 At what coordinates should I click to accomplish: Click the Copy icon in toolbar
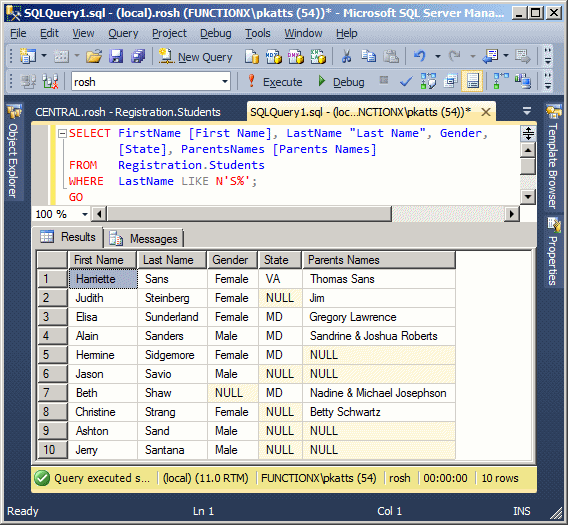pos(368,57)
